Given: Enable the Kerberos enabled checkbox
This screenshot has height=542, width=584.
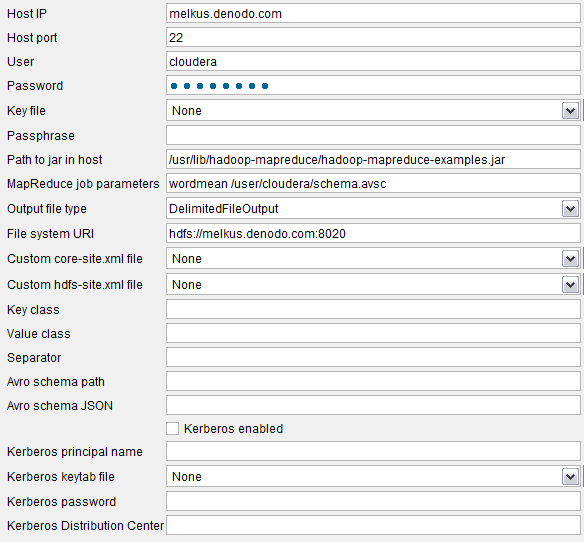Looking at the screenshot, I should [172, 429].
